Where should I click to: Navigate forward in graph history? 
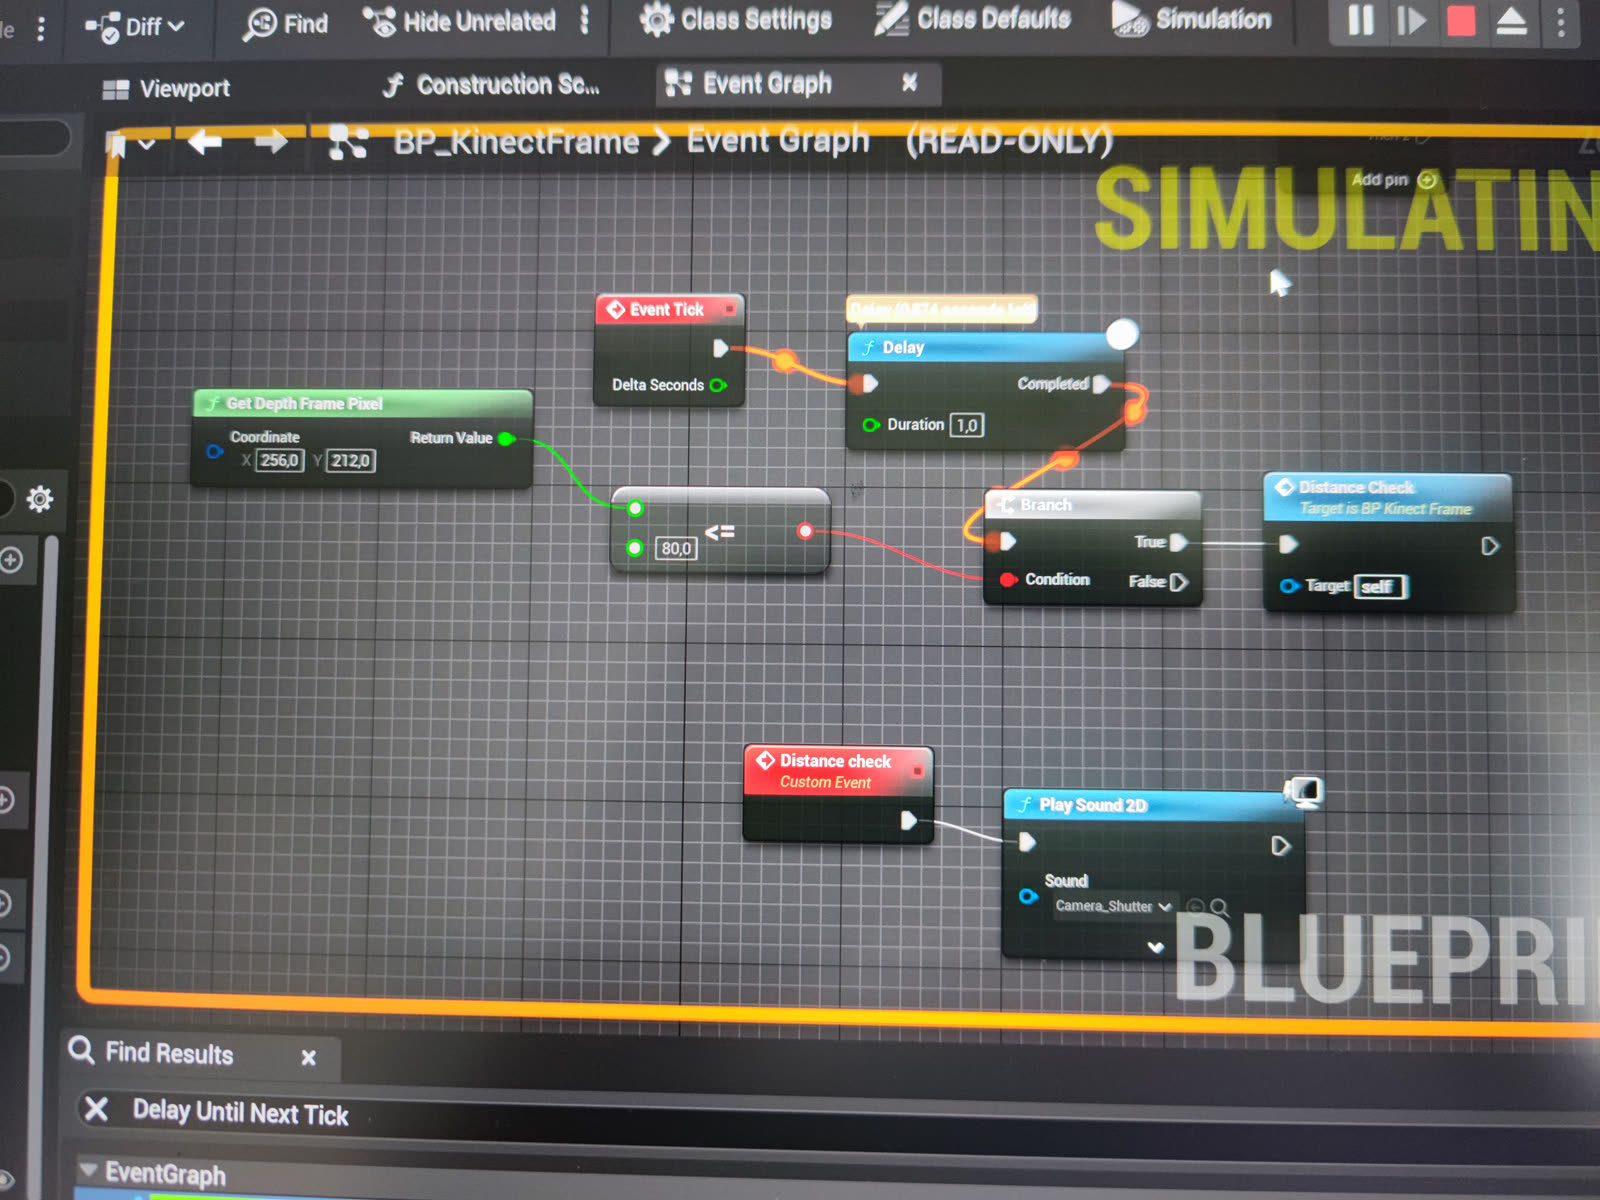[270, 143]
